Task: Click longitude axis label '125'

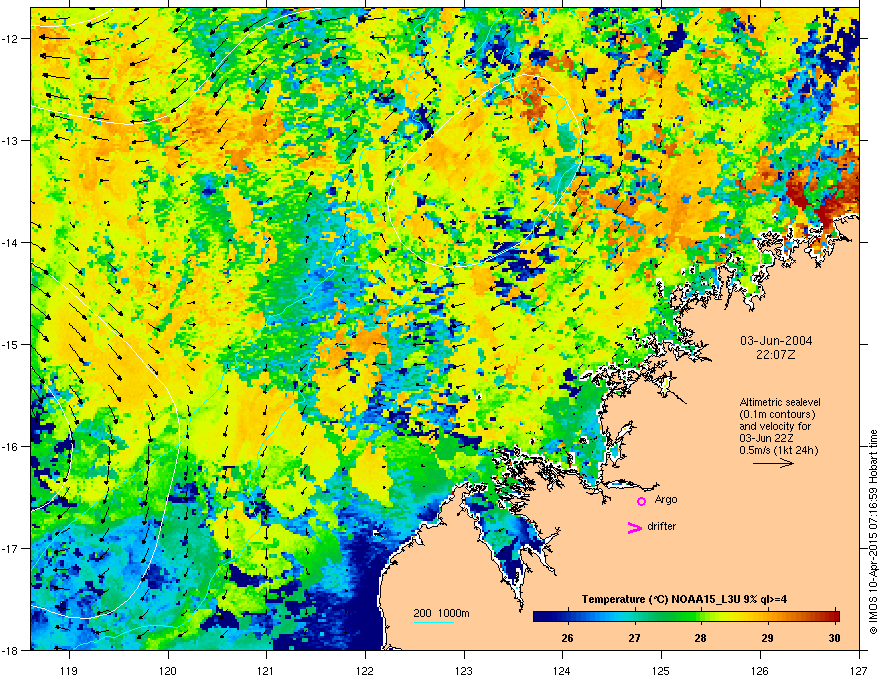Action: point(661,670)
